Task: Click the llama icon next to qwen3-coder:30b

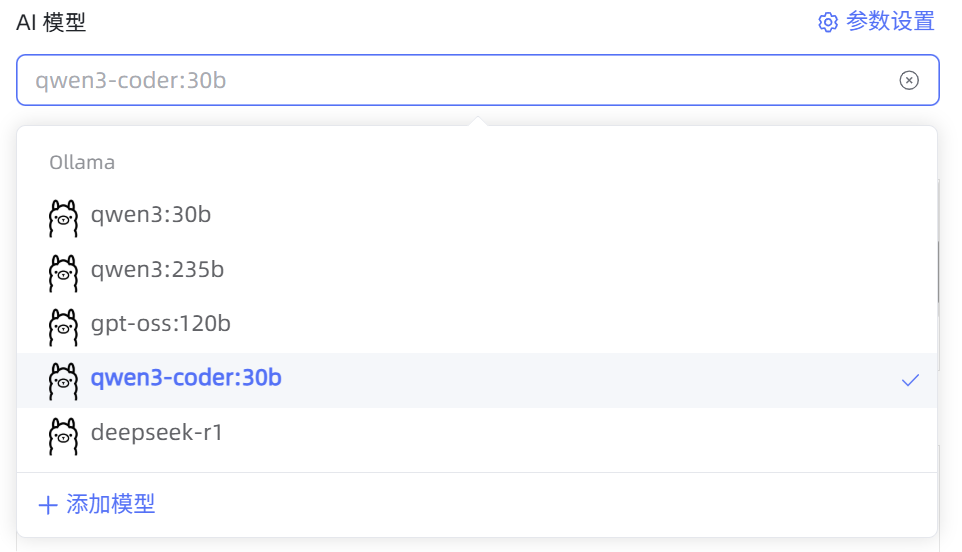Action: [x=63, y=380]
